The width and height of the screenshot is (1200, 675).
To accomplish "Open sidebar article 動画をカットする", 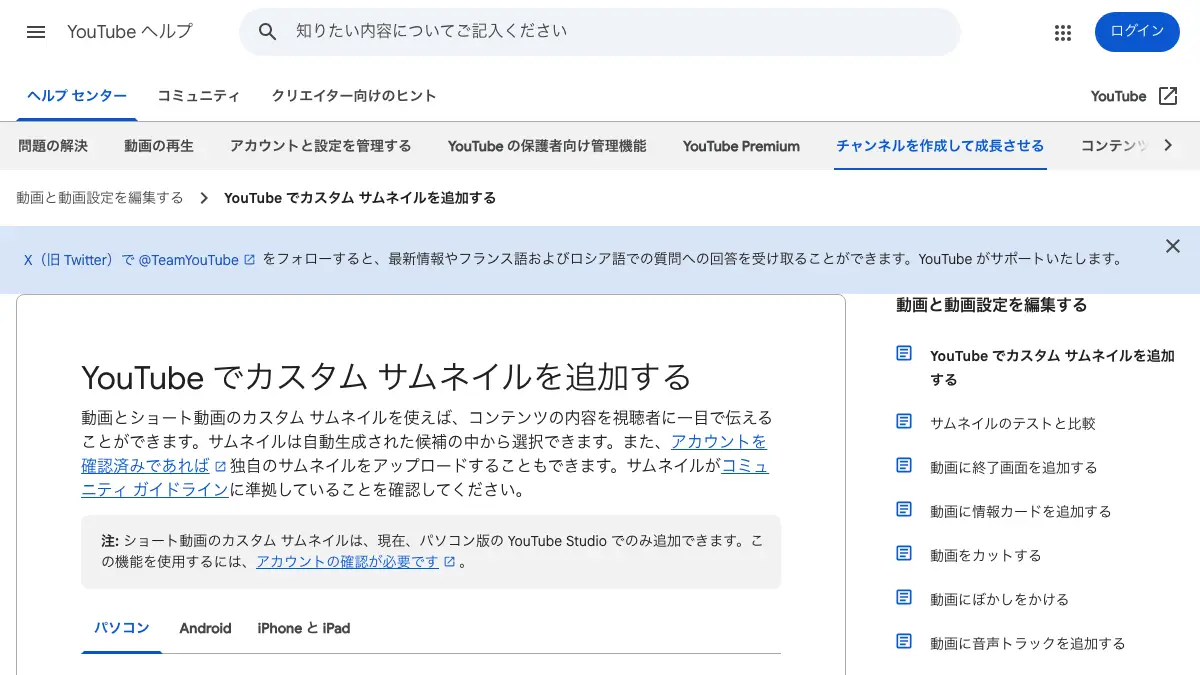I will 986,555.
